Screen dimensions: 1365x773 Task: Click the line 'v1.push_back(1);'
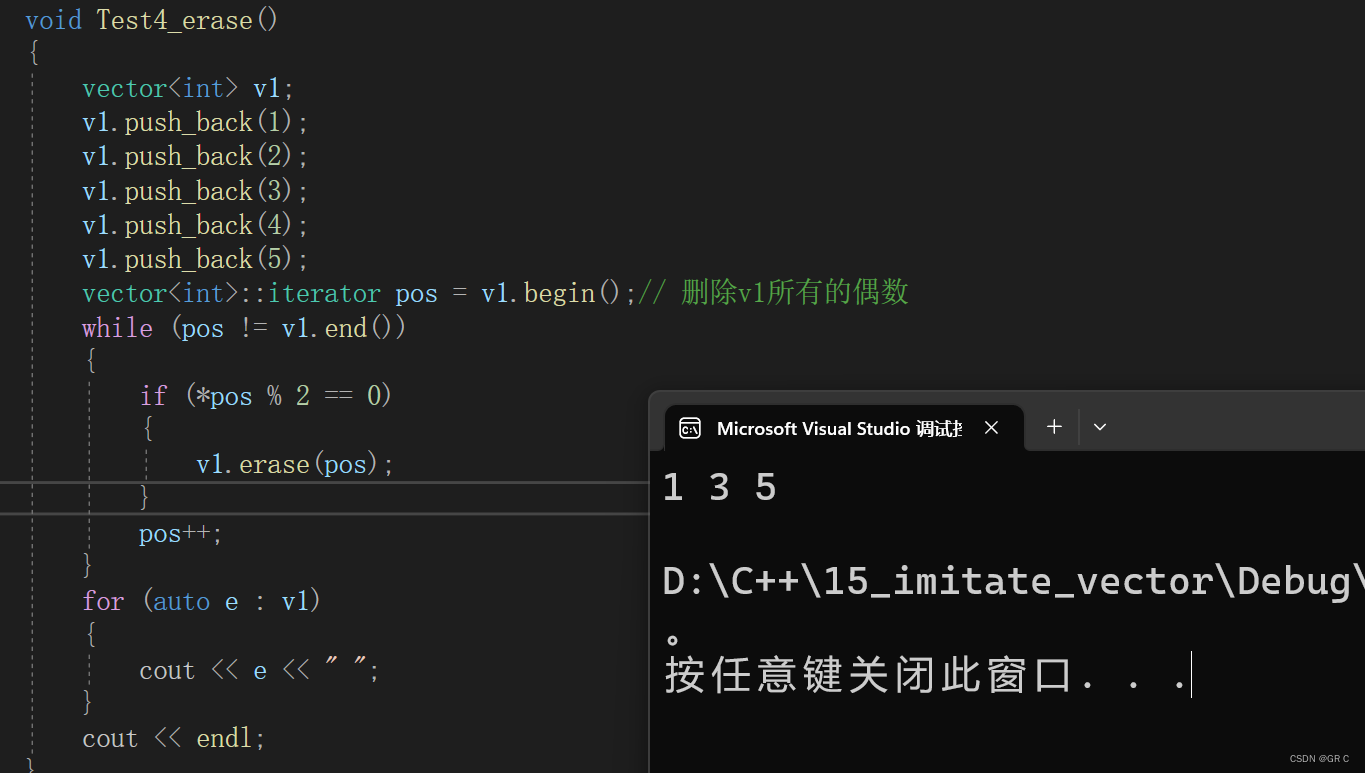coord(196,122)
